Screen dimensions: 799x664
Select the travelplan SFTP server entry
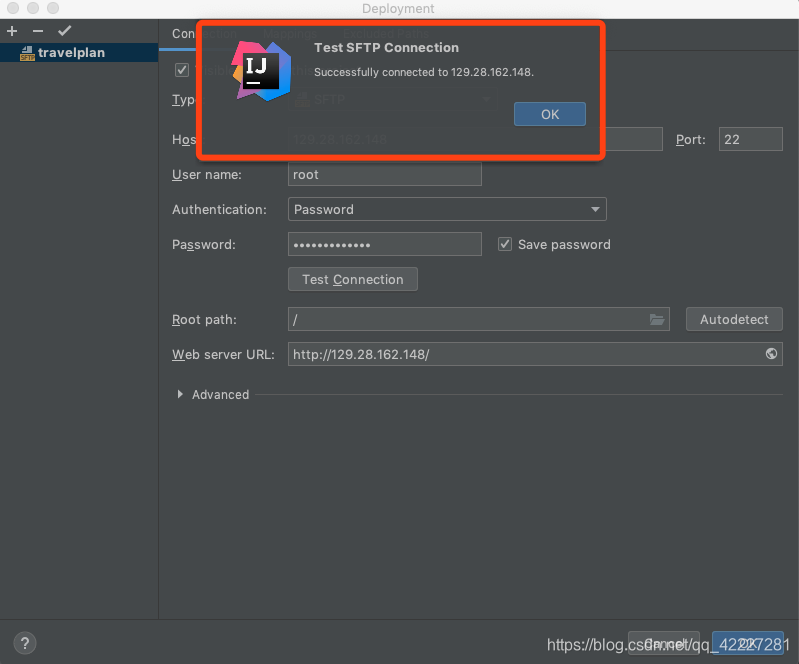pos(79,52)
